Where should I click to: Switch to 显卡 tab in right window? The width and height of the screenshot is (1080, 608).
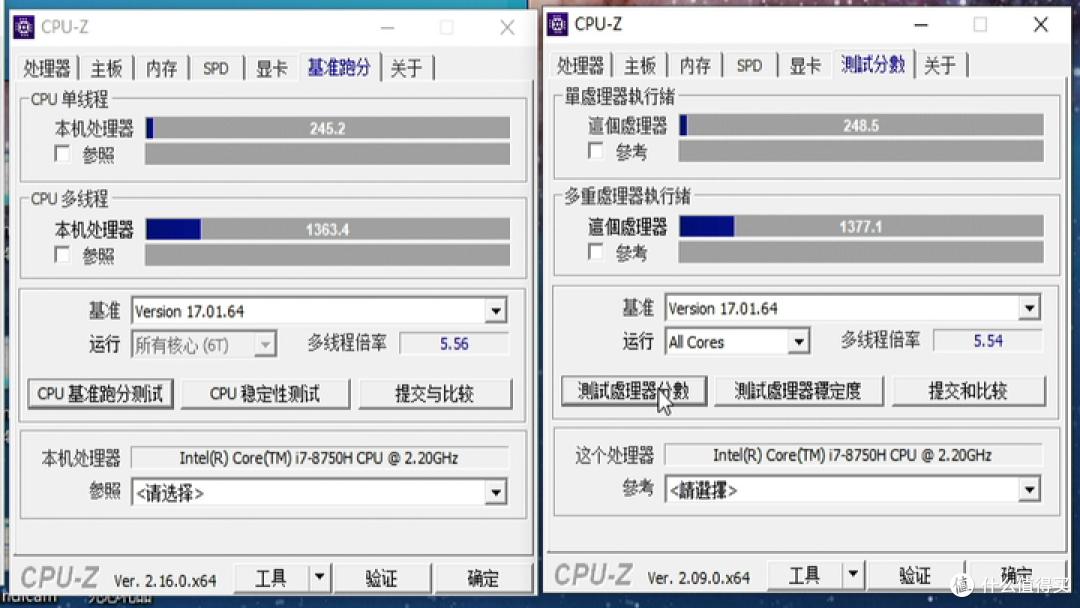[x=805, y=65]
